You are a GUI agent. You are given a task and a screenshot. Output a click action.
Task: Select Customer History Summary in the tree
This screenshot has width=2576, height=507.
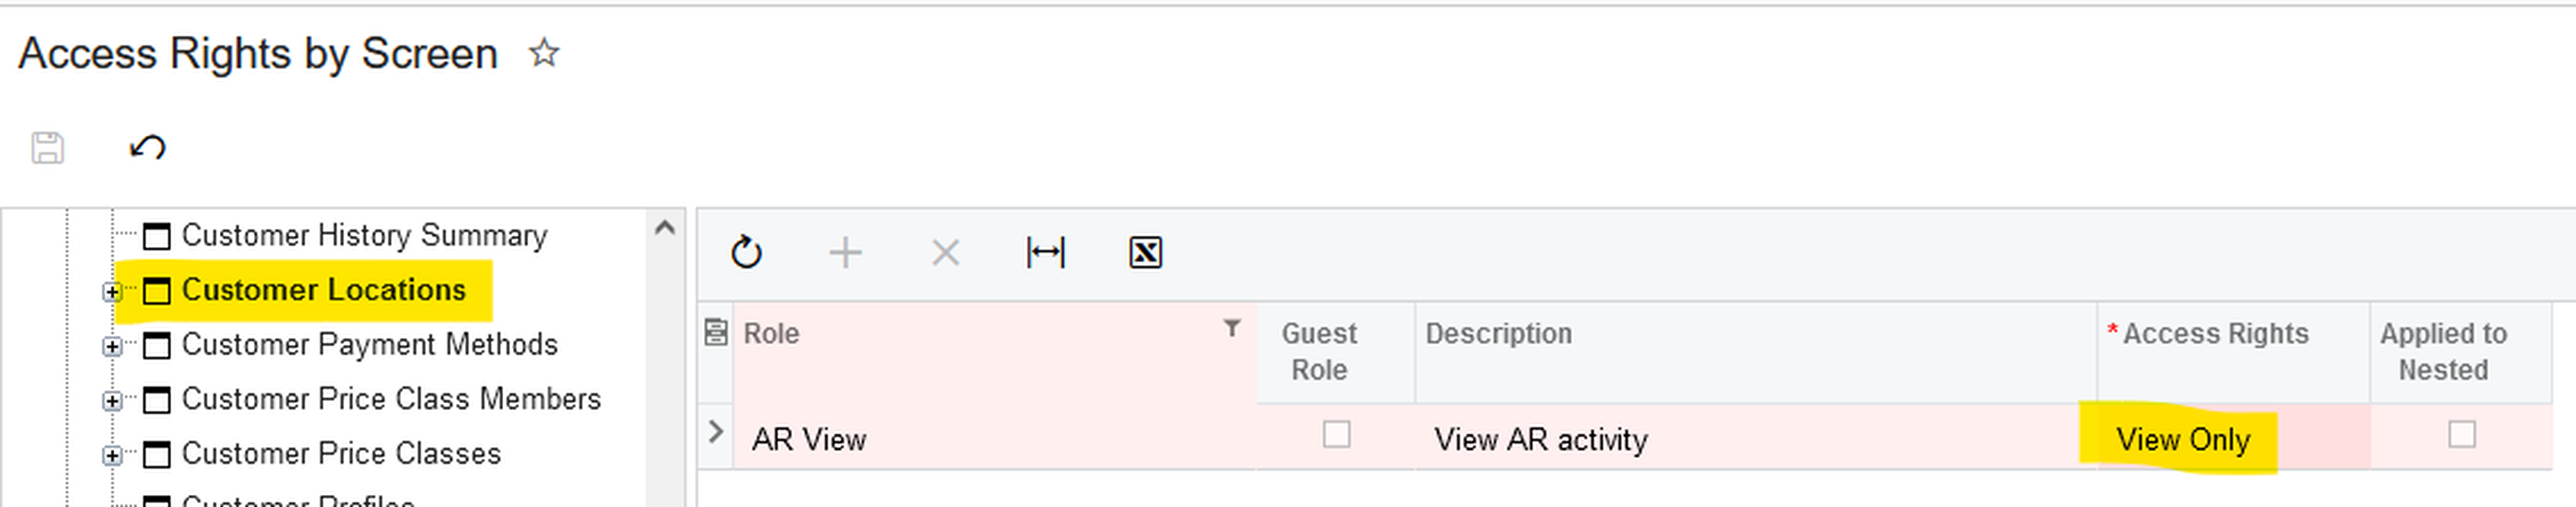point(364,236)
